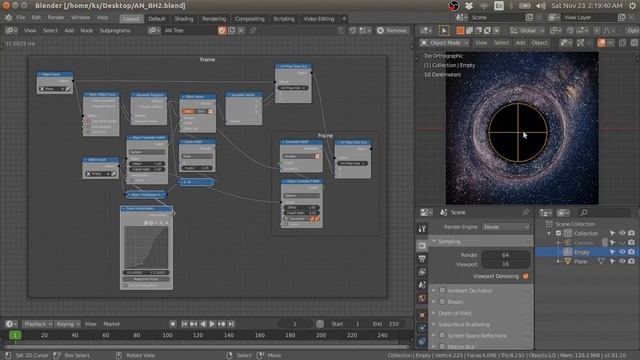Toggle X-ray icon in viewport header
Screen dimensions: 640x360
(x=623, y=43)
